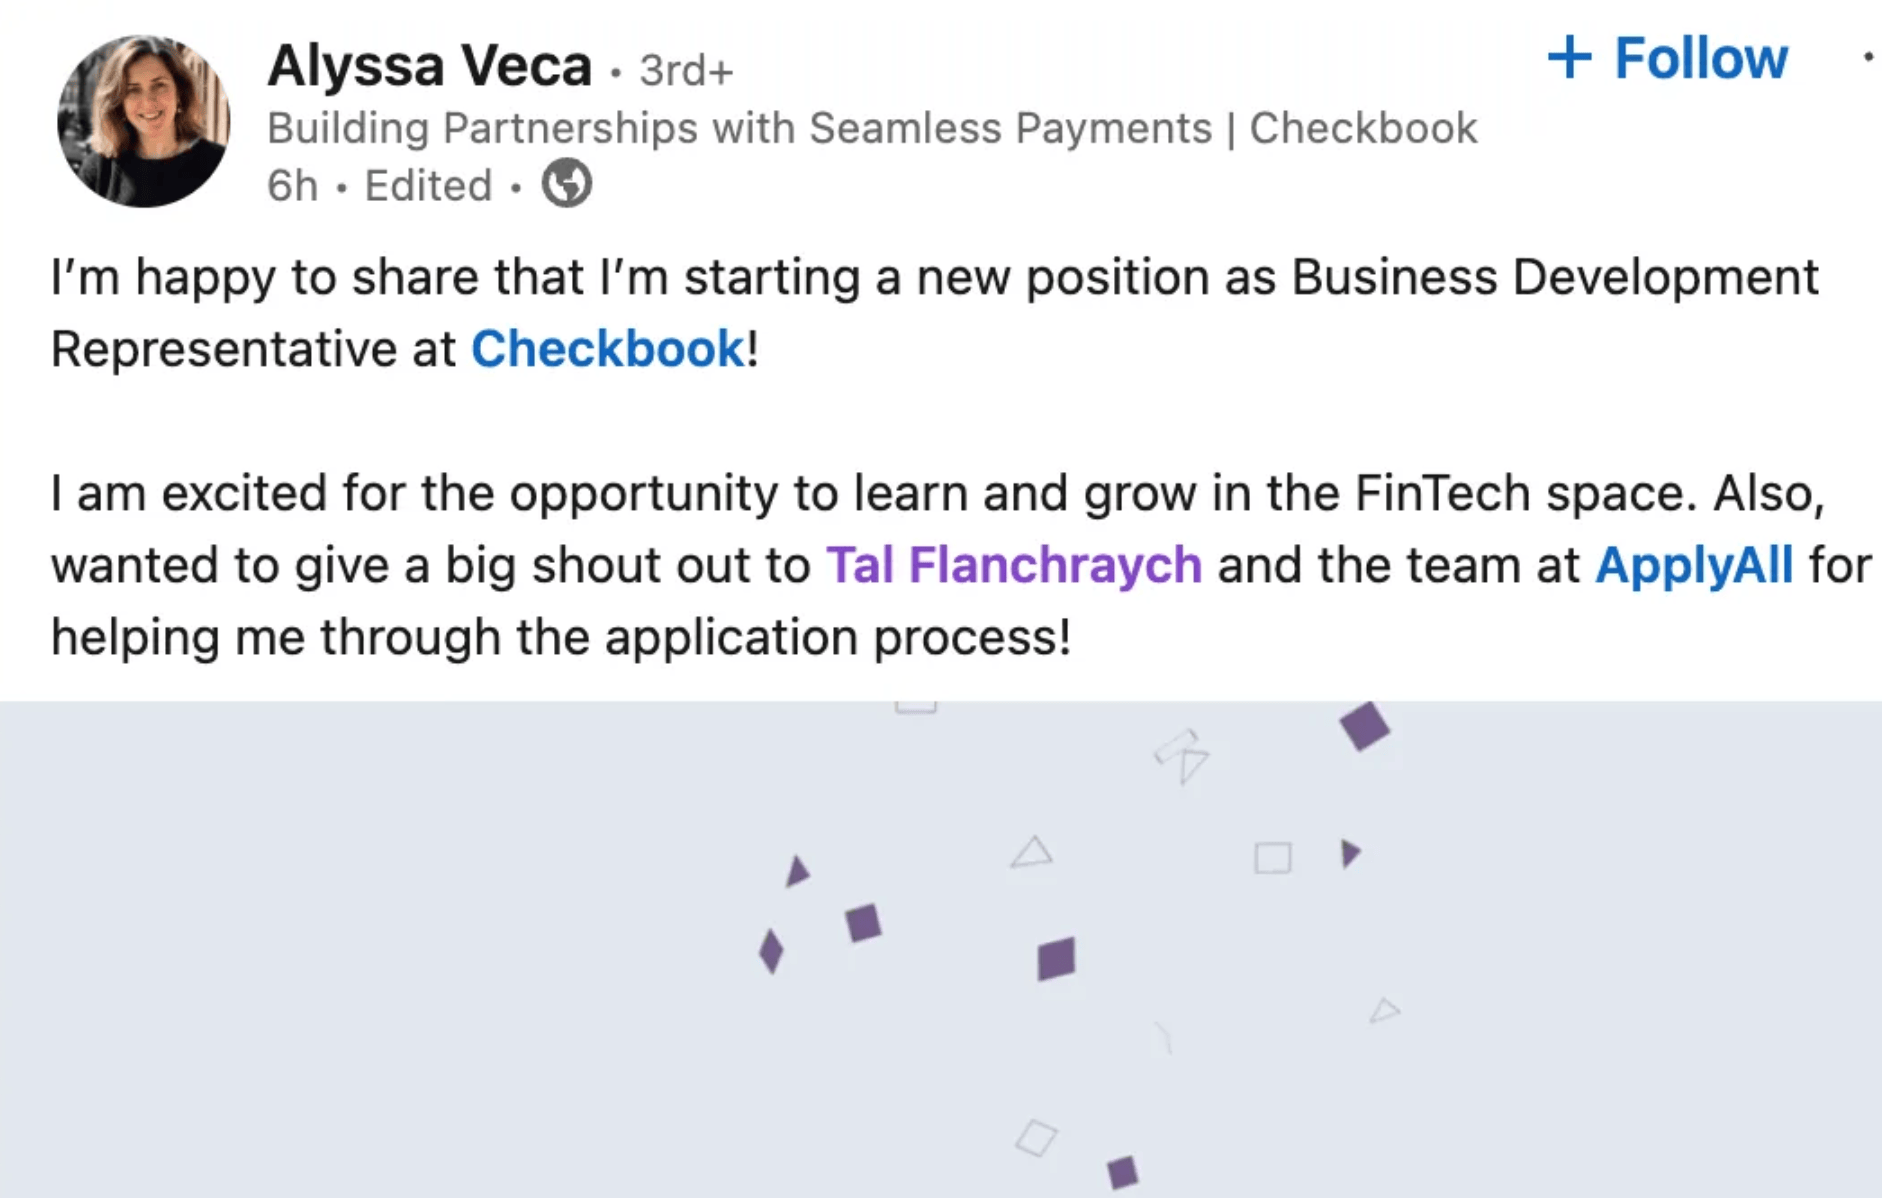Open Alyssa Veca's profile photo
Viewport: 1882px width, 1198px height.
click(143, 121)
